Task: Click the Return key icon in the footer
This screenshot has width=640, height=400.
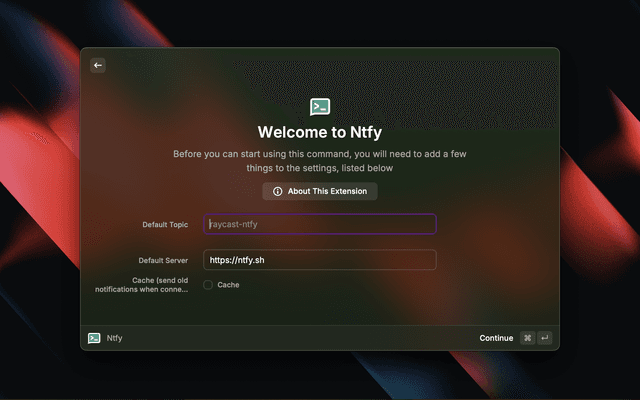Action: pos(545,338)
